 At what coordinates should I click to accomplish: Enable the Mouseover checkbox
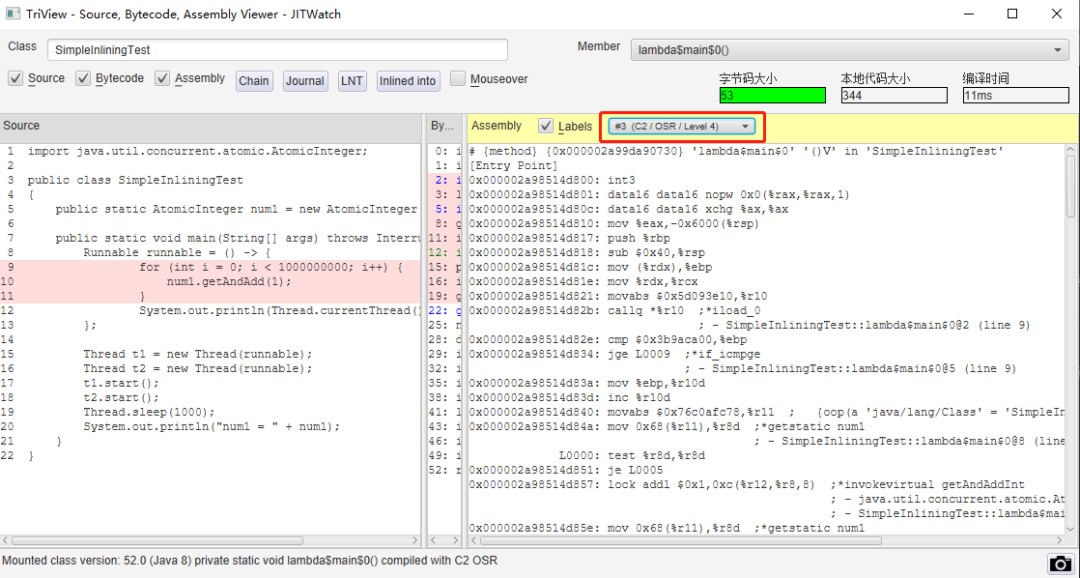pos(457,79)
